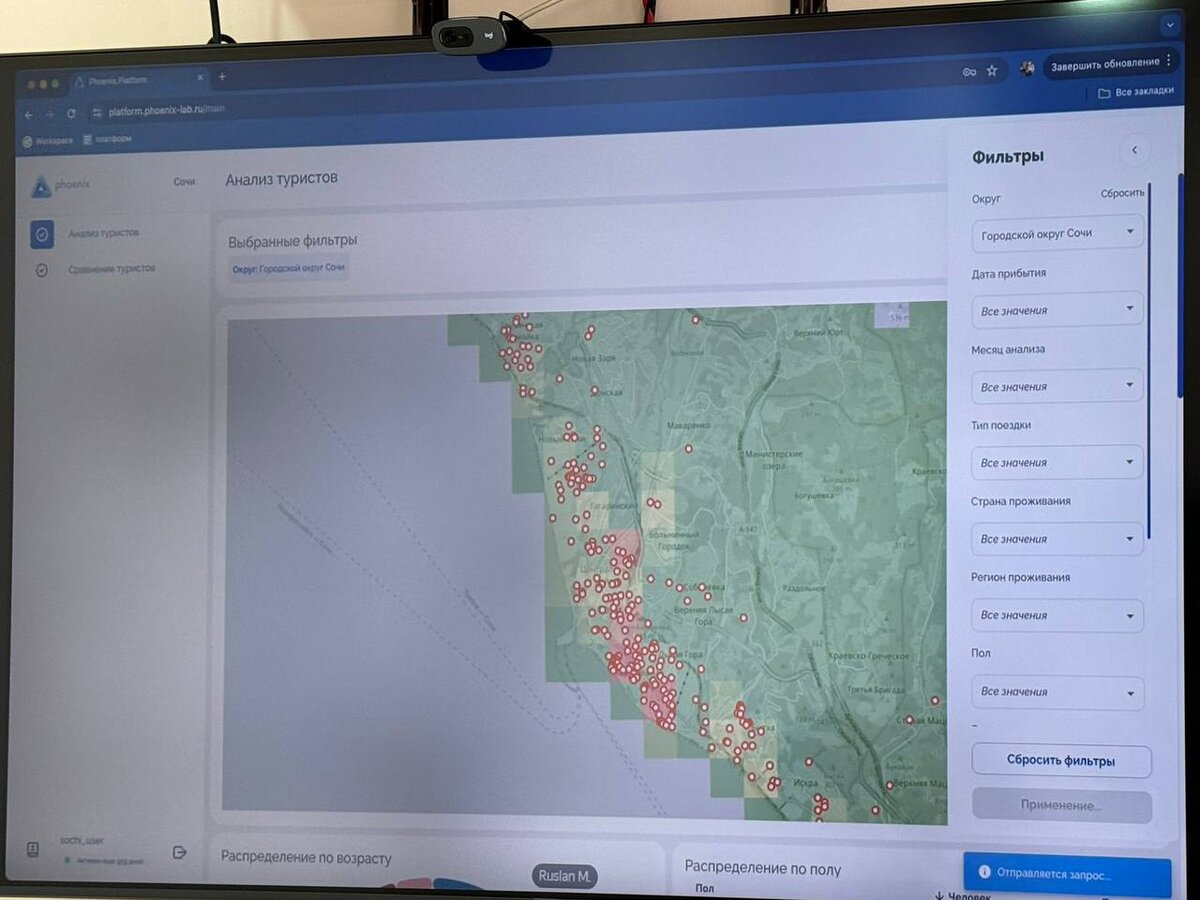Viewport: 1200px width, 900px height.
Task: Click the Распределение по полу heading
Action: click(763, 869)
